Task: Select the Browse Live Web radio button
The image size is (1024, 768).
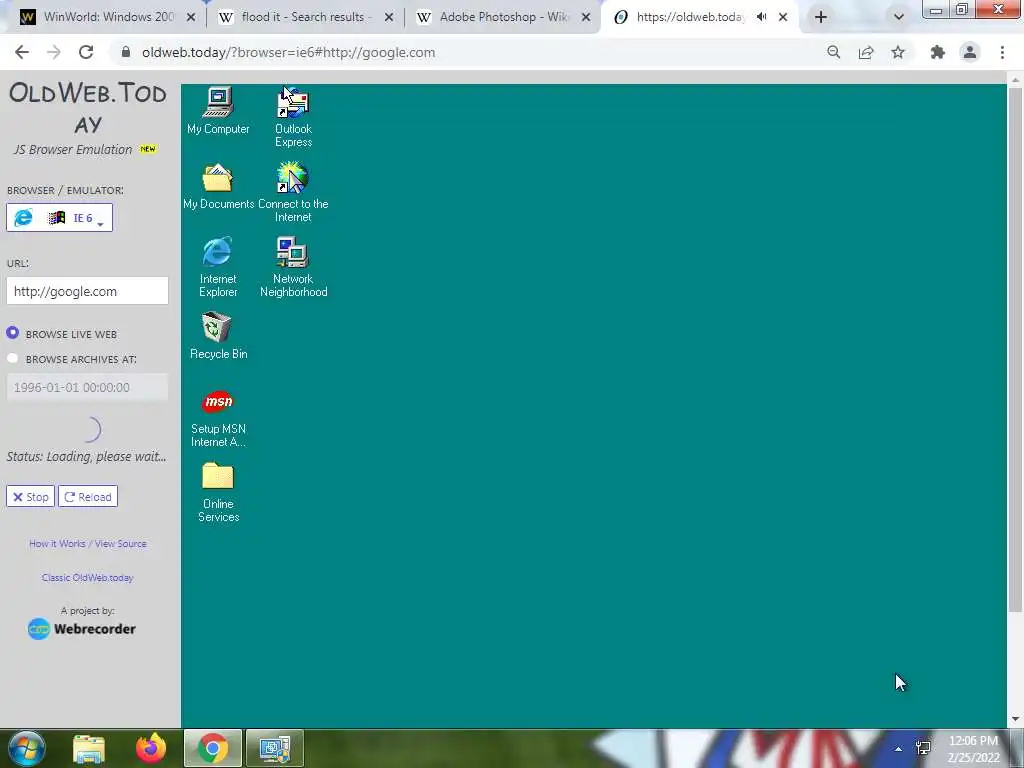Action: [12, 333]
